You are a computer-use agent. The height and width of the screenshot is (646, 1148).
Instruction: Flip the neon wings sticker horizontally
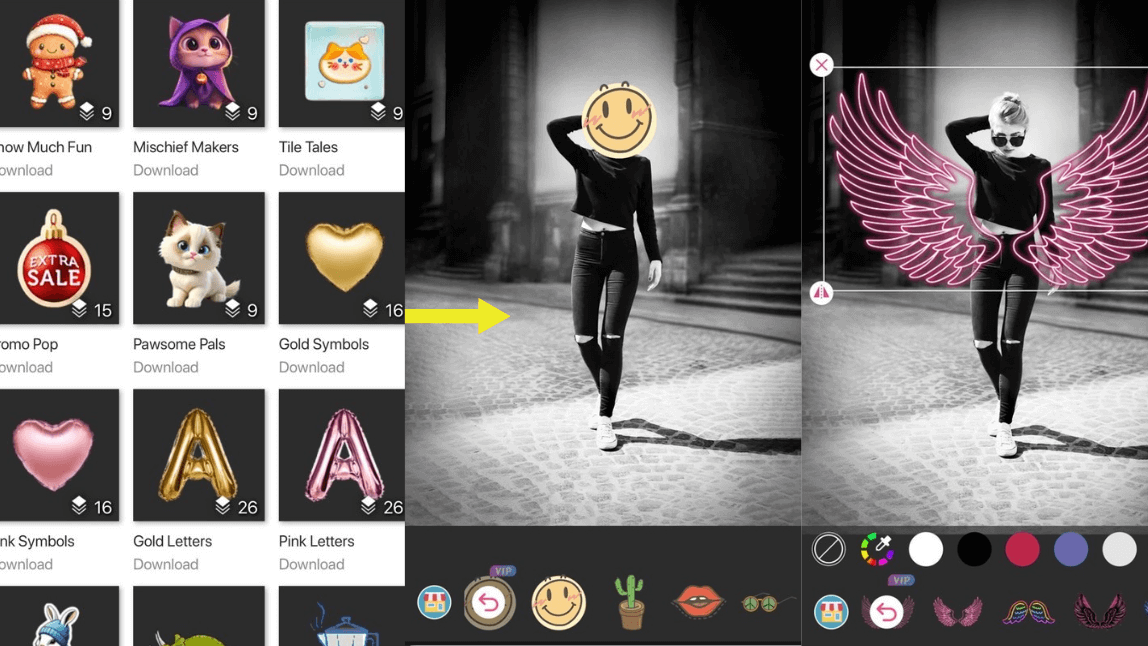coord(821,293)
